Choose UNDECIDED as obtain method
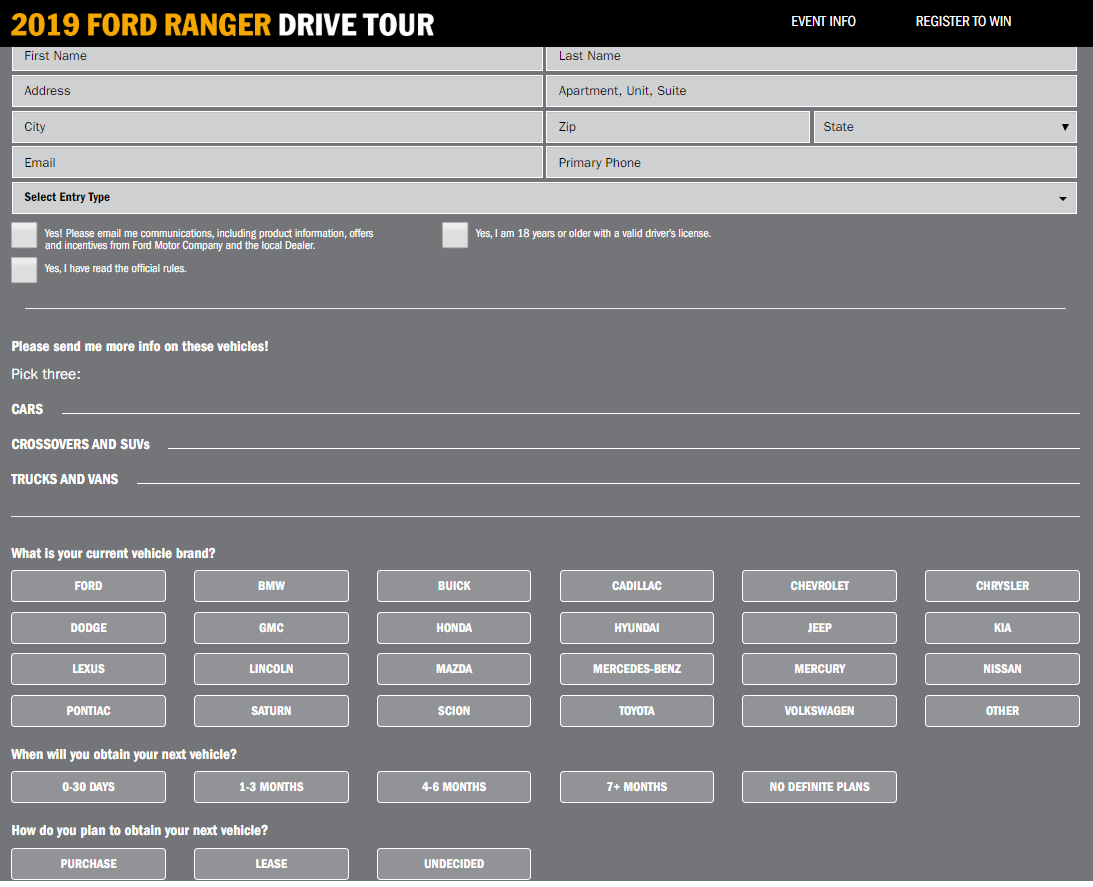This screenshot has width=1093, height=887. 454,864
